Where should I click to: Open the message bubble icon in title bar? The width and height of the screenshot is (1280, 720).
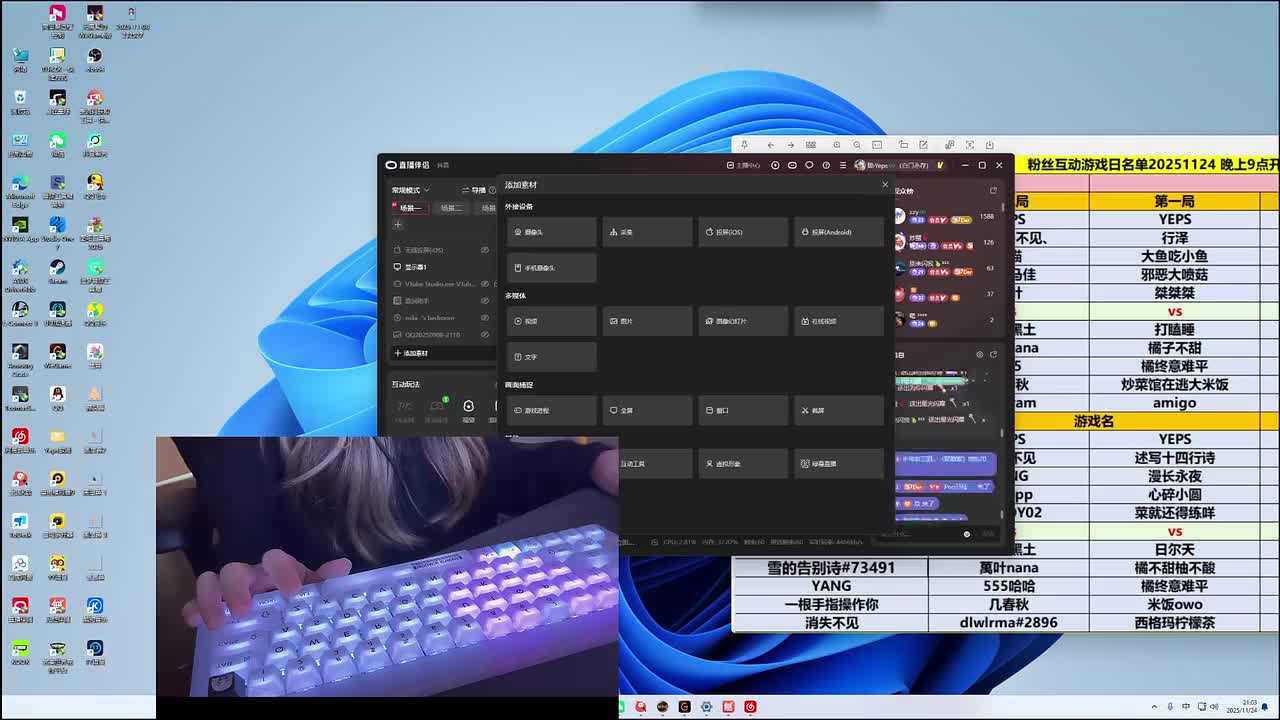click(809, 165)
